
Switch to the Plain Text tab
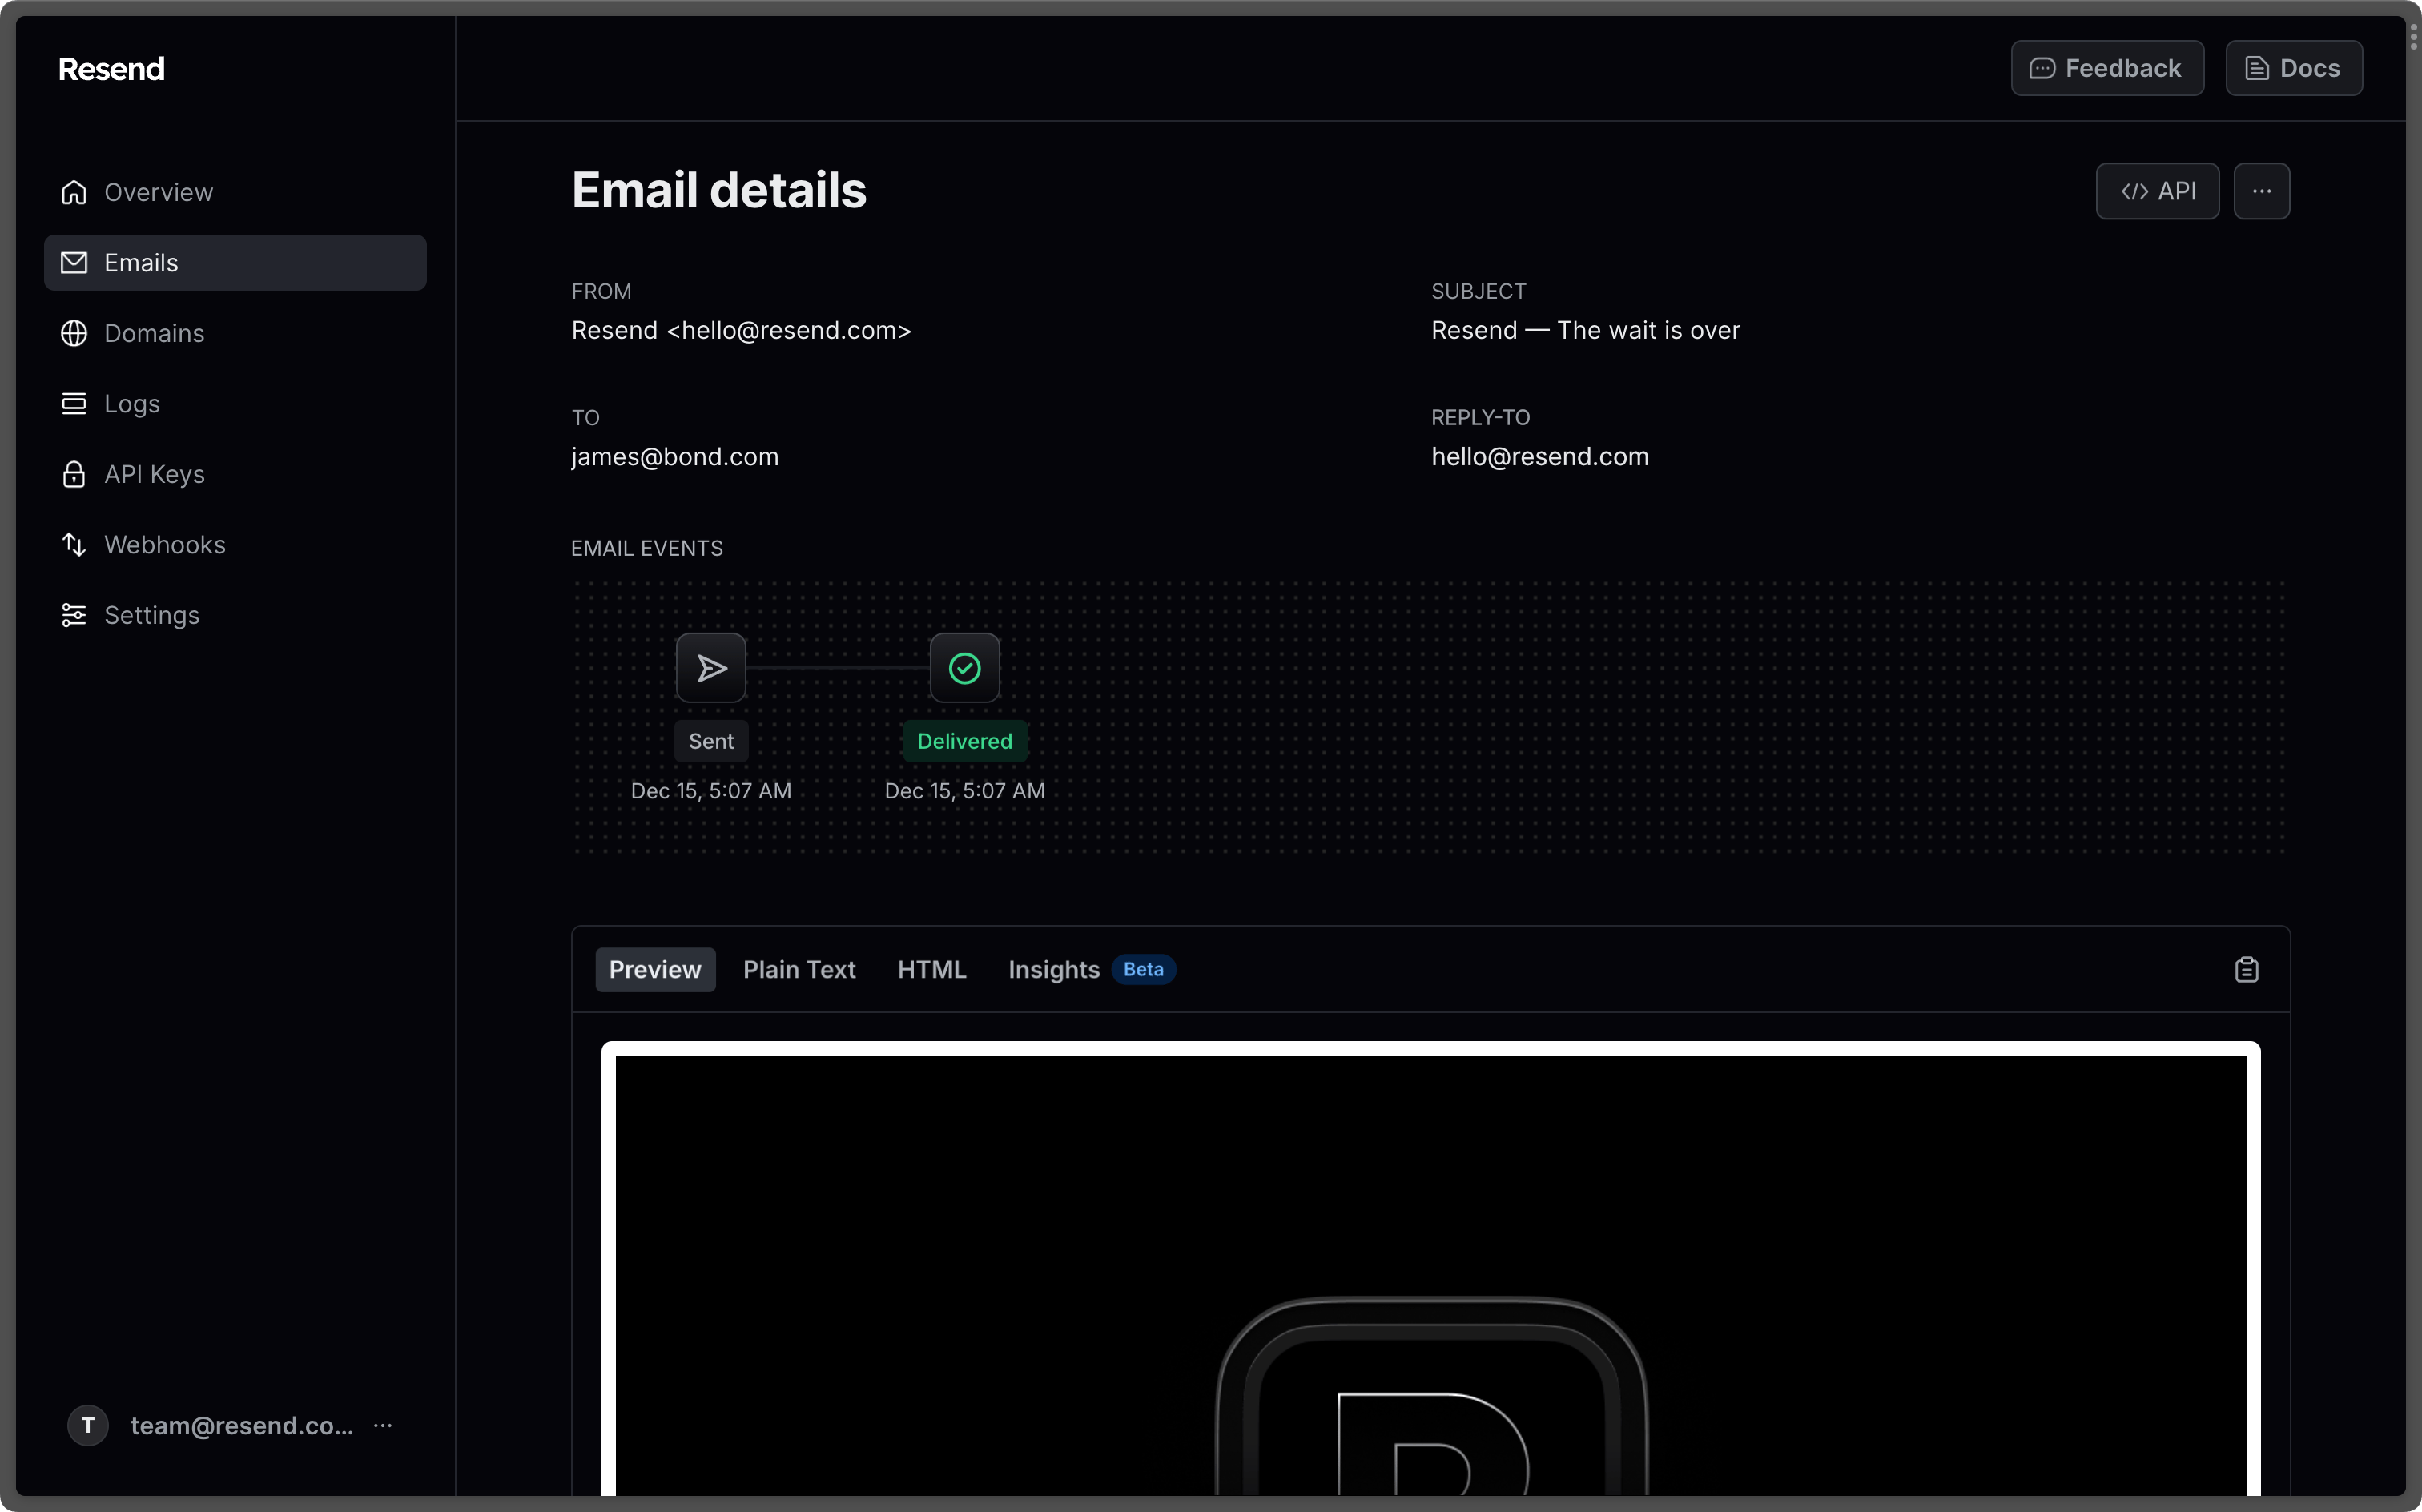799,970
